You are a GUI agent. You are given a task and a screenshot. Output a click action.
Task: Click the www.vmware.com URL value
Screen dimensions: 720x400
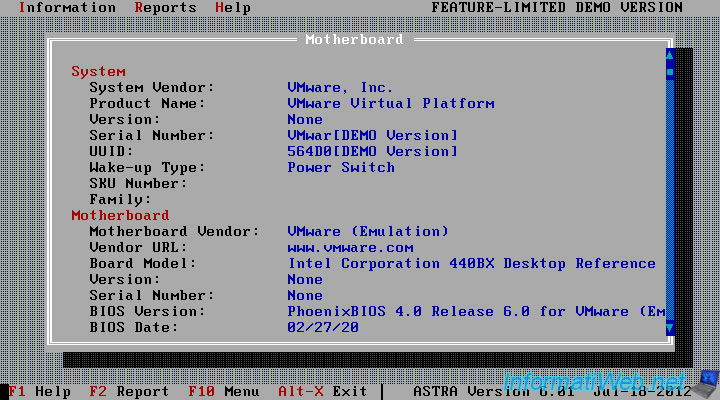tap(350, 248)
